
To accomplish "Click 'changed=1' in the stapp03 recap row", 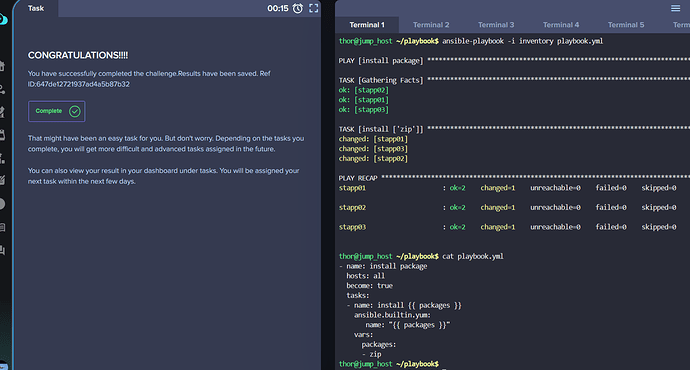I will [498, 227].
